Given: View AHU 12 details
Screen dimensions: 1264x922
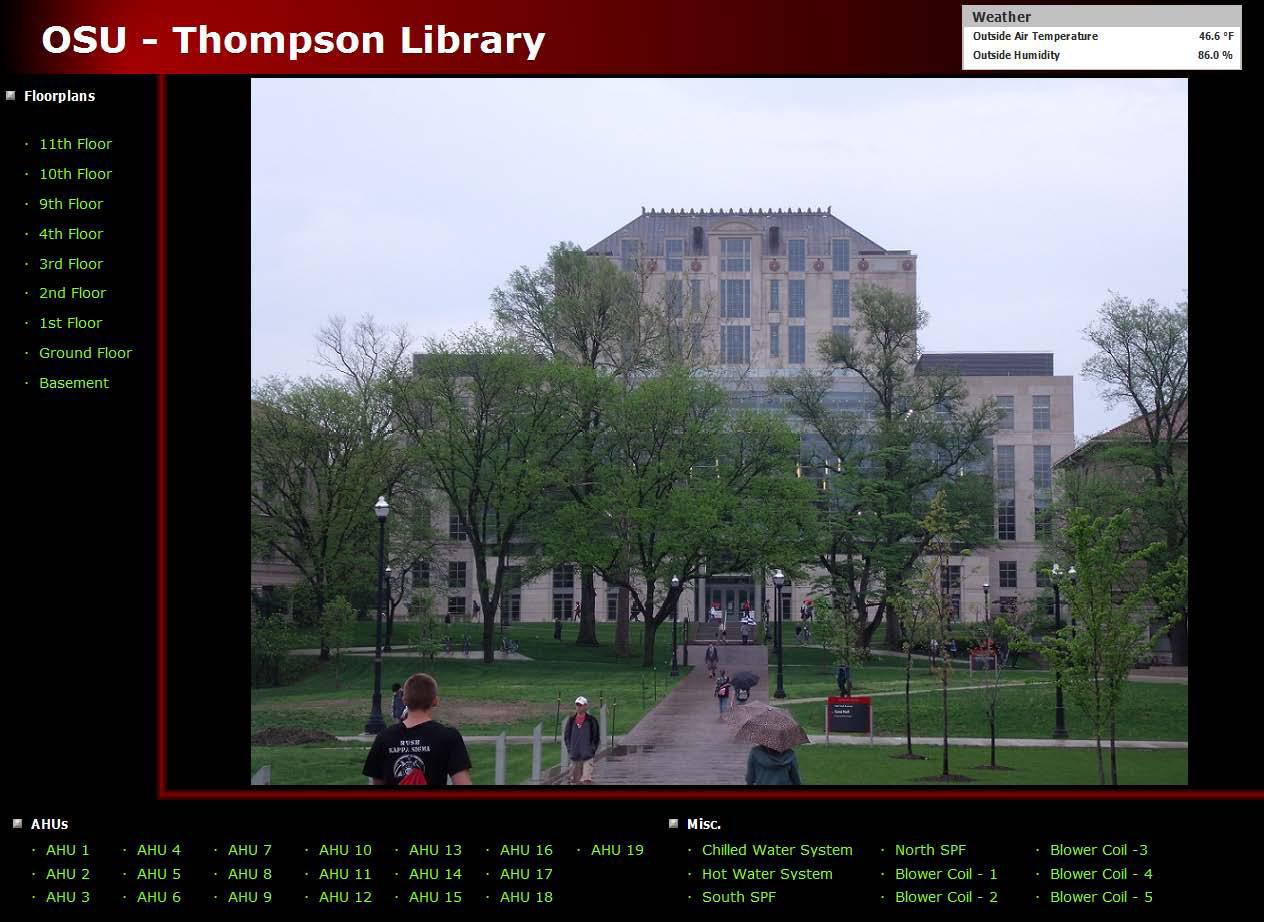Looking at the screenshot, I should coord(345,897).
